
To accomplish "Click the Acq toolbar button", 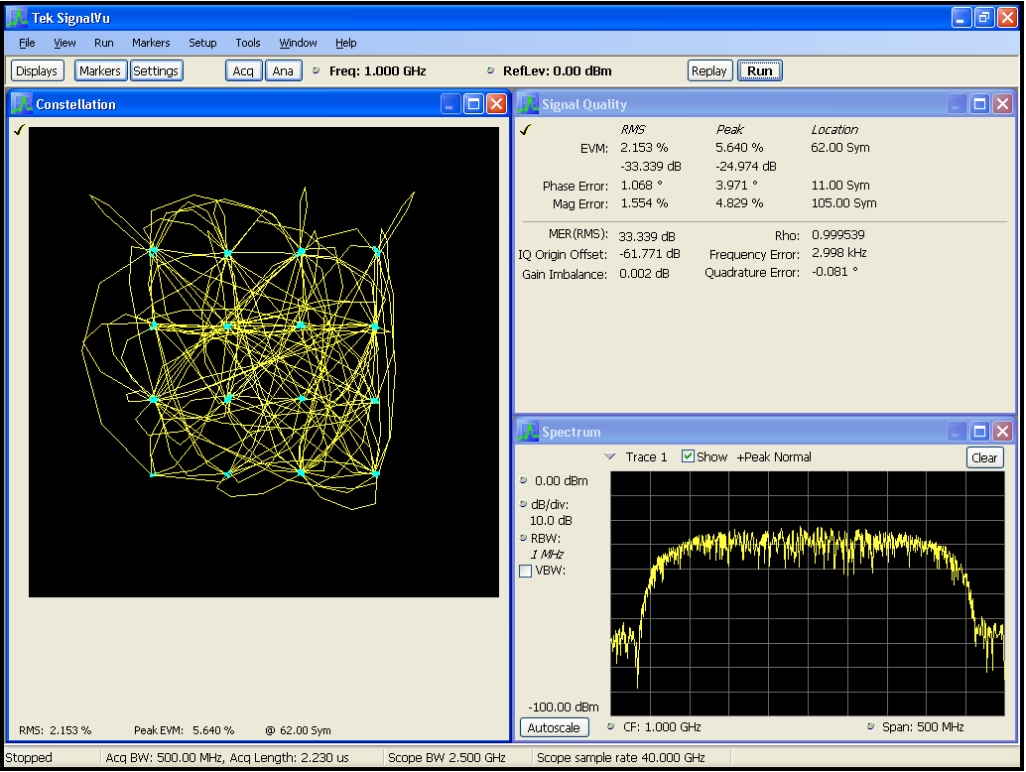I will [x=243, y=71].
